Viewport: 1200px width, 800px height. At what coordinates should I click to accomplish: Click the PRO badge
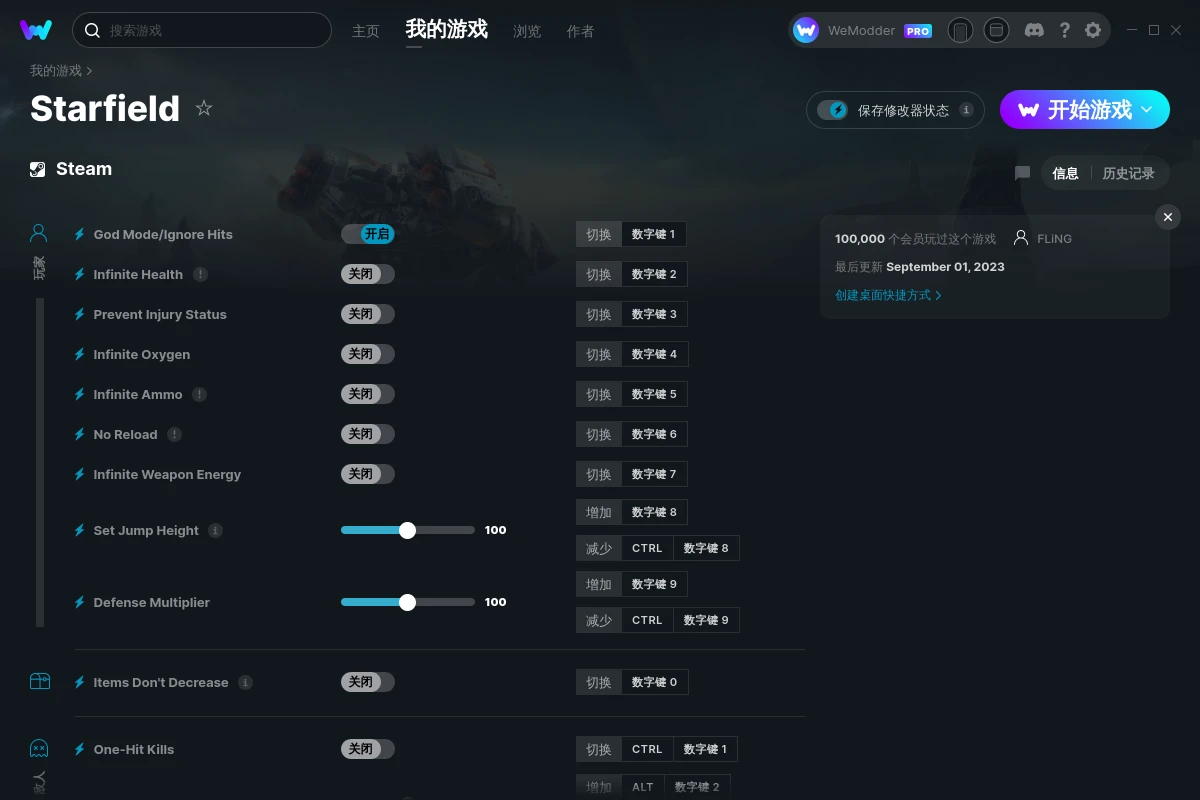click(x=918, y=31)
